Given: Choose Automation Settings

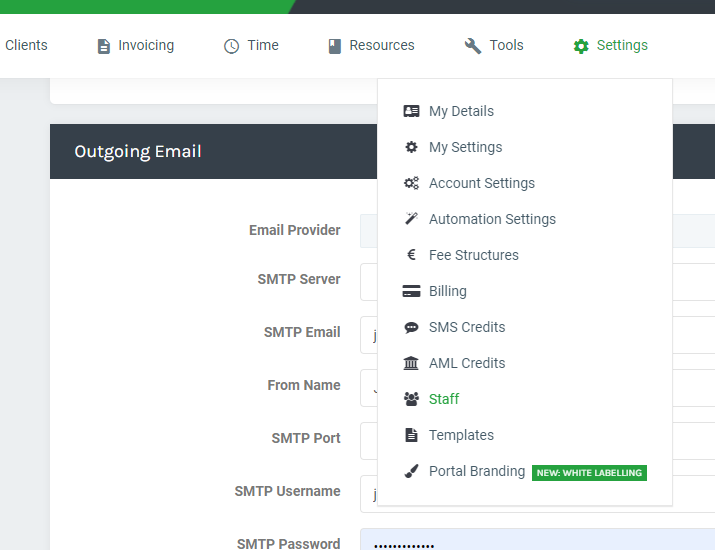Looking at the screenshot, I should pyautogui.click(x=492, y=219).
